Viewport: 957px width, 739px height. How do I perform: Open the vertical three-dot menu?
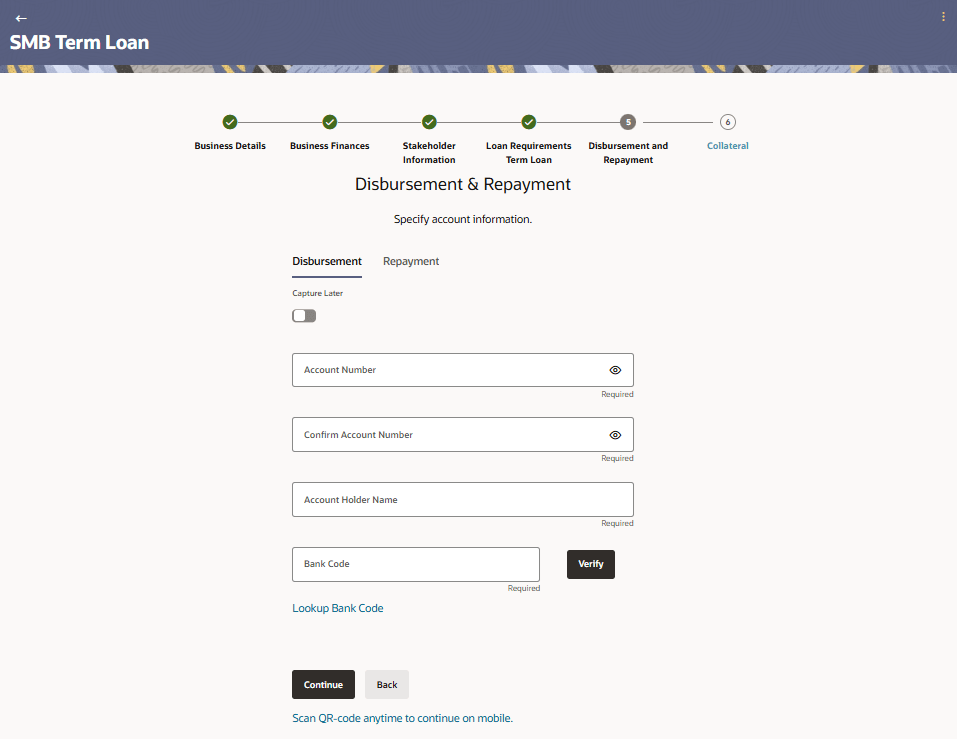click(943, 17)
